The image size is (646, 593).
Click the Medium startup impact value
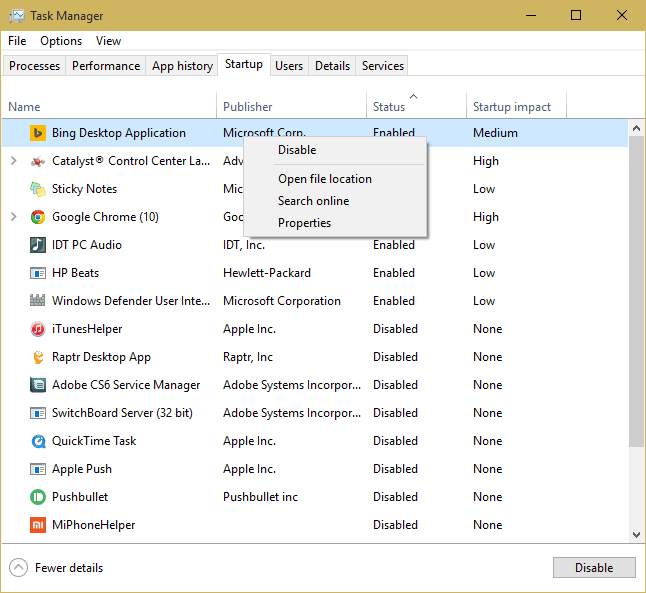point(495,133)
